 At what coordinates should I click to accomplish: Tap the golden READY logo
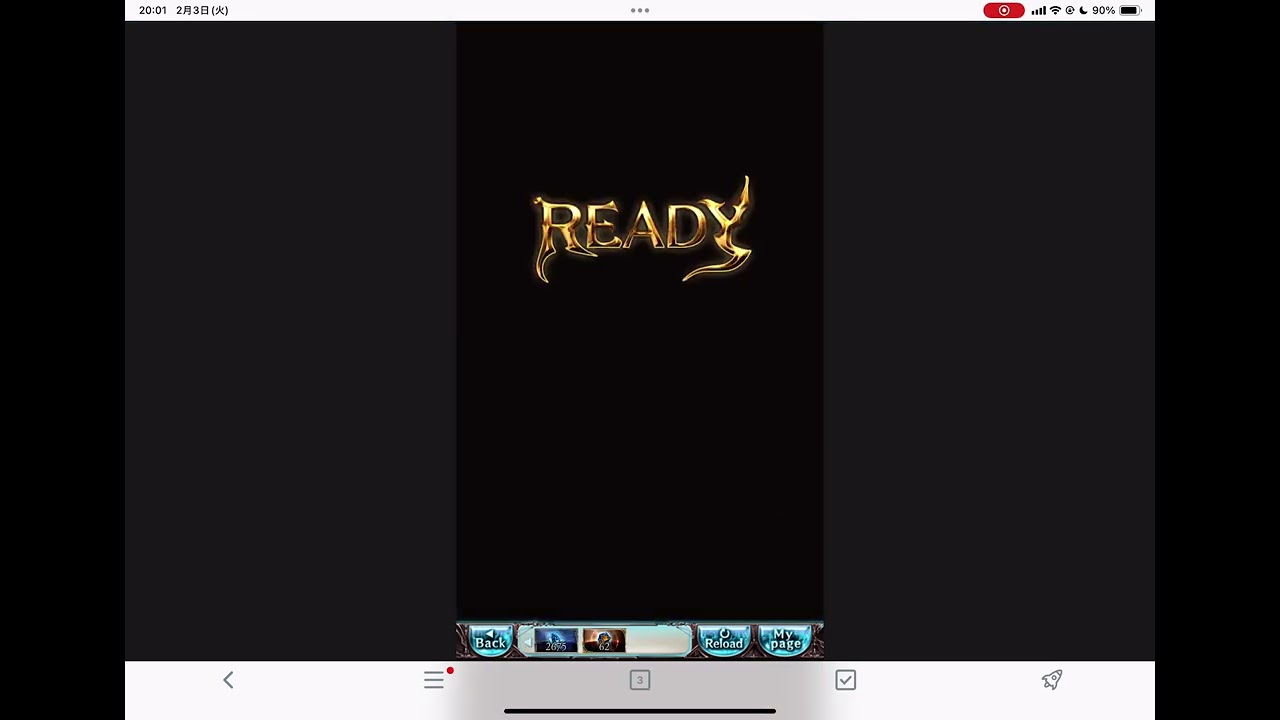643,230
